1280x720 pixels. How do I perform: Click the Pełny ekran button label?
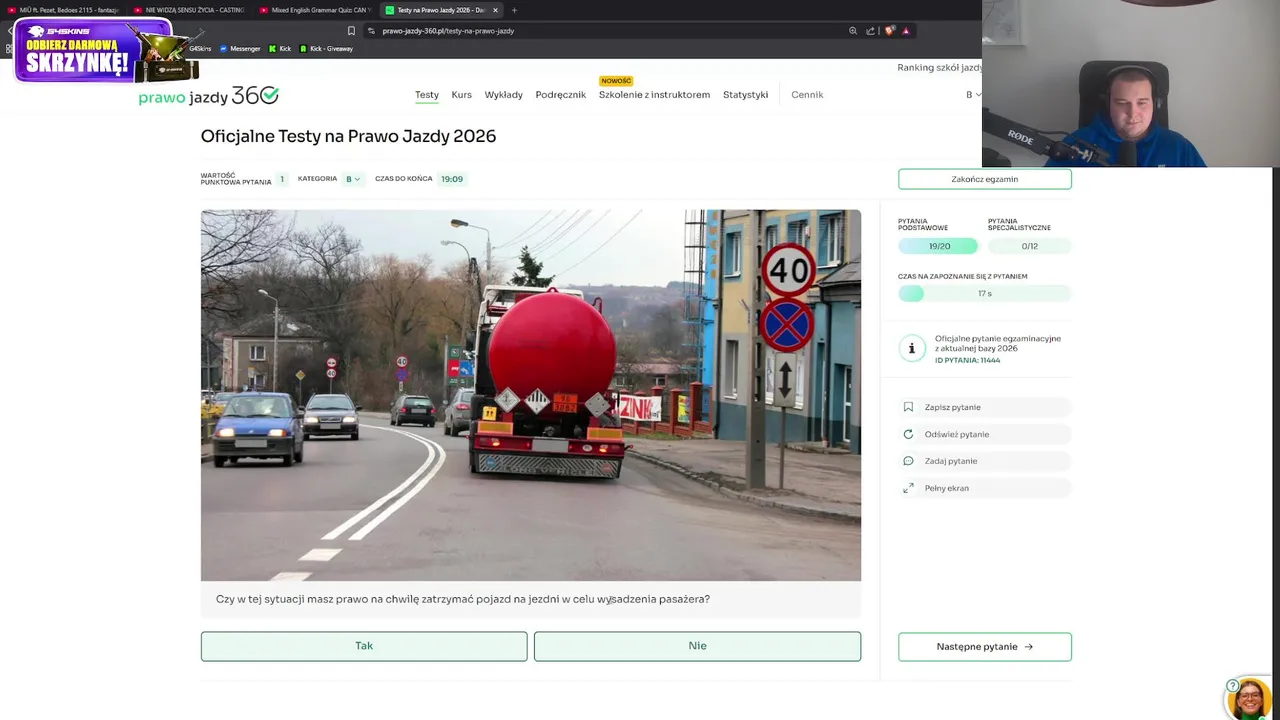coord(946,488)
